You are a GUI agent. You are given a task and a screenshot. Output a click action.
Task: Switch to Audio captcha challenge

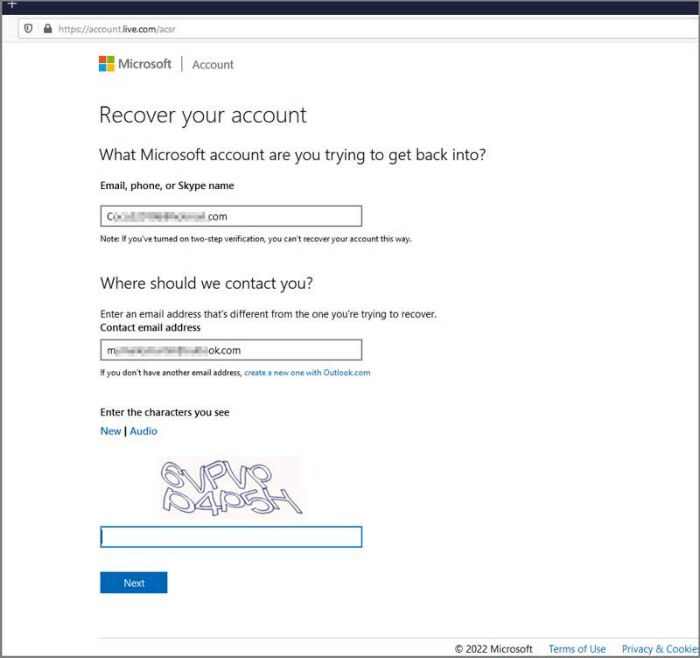tap(143, 431)
